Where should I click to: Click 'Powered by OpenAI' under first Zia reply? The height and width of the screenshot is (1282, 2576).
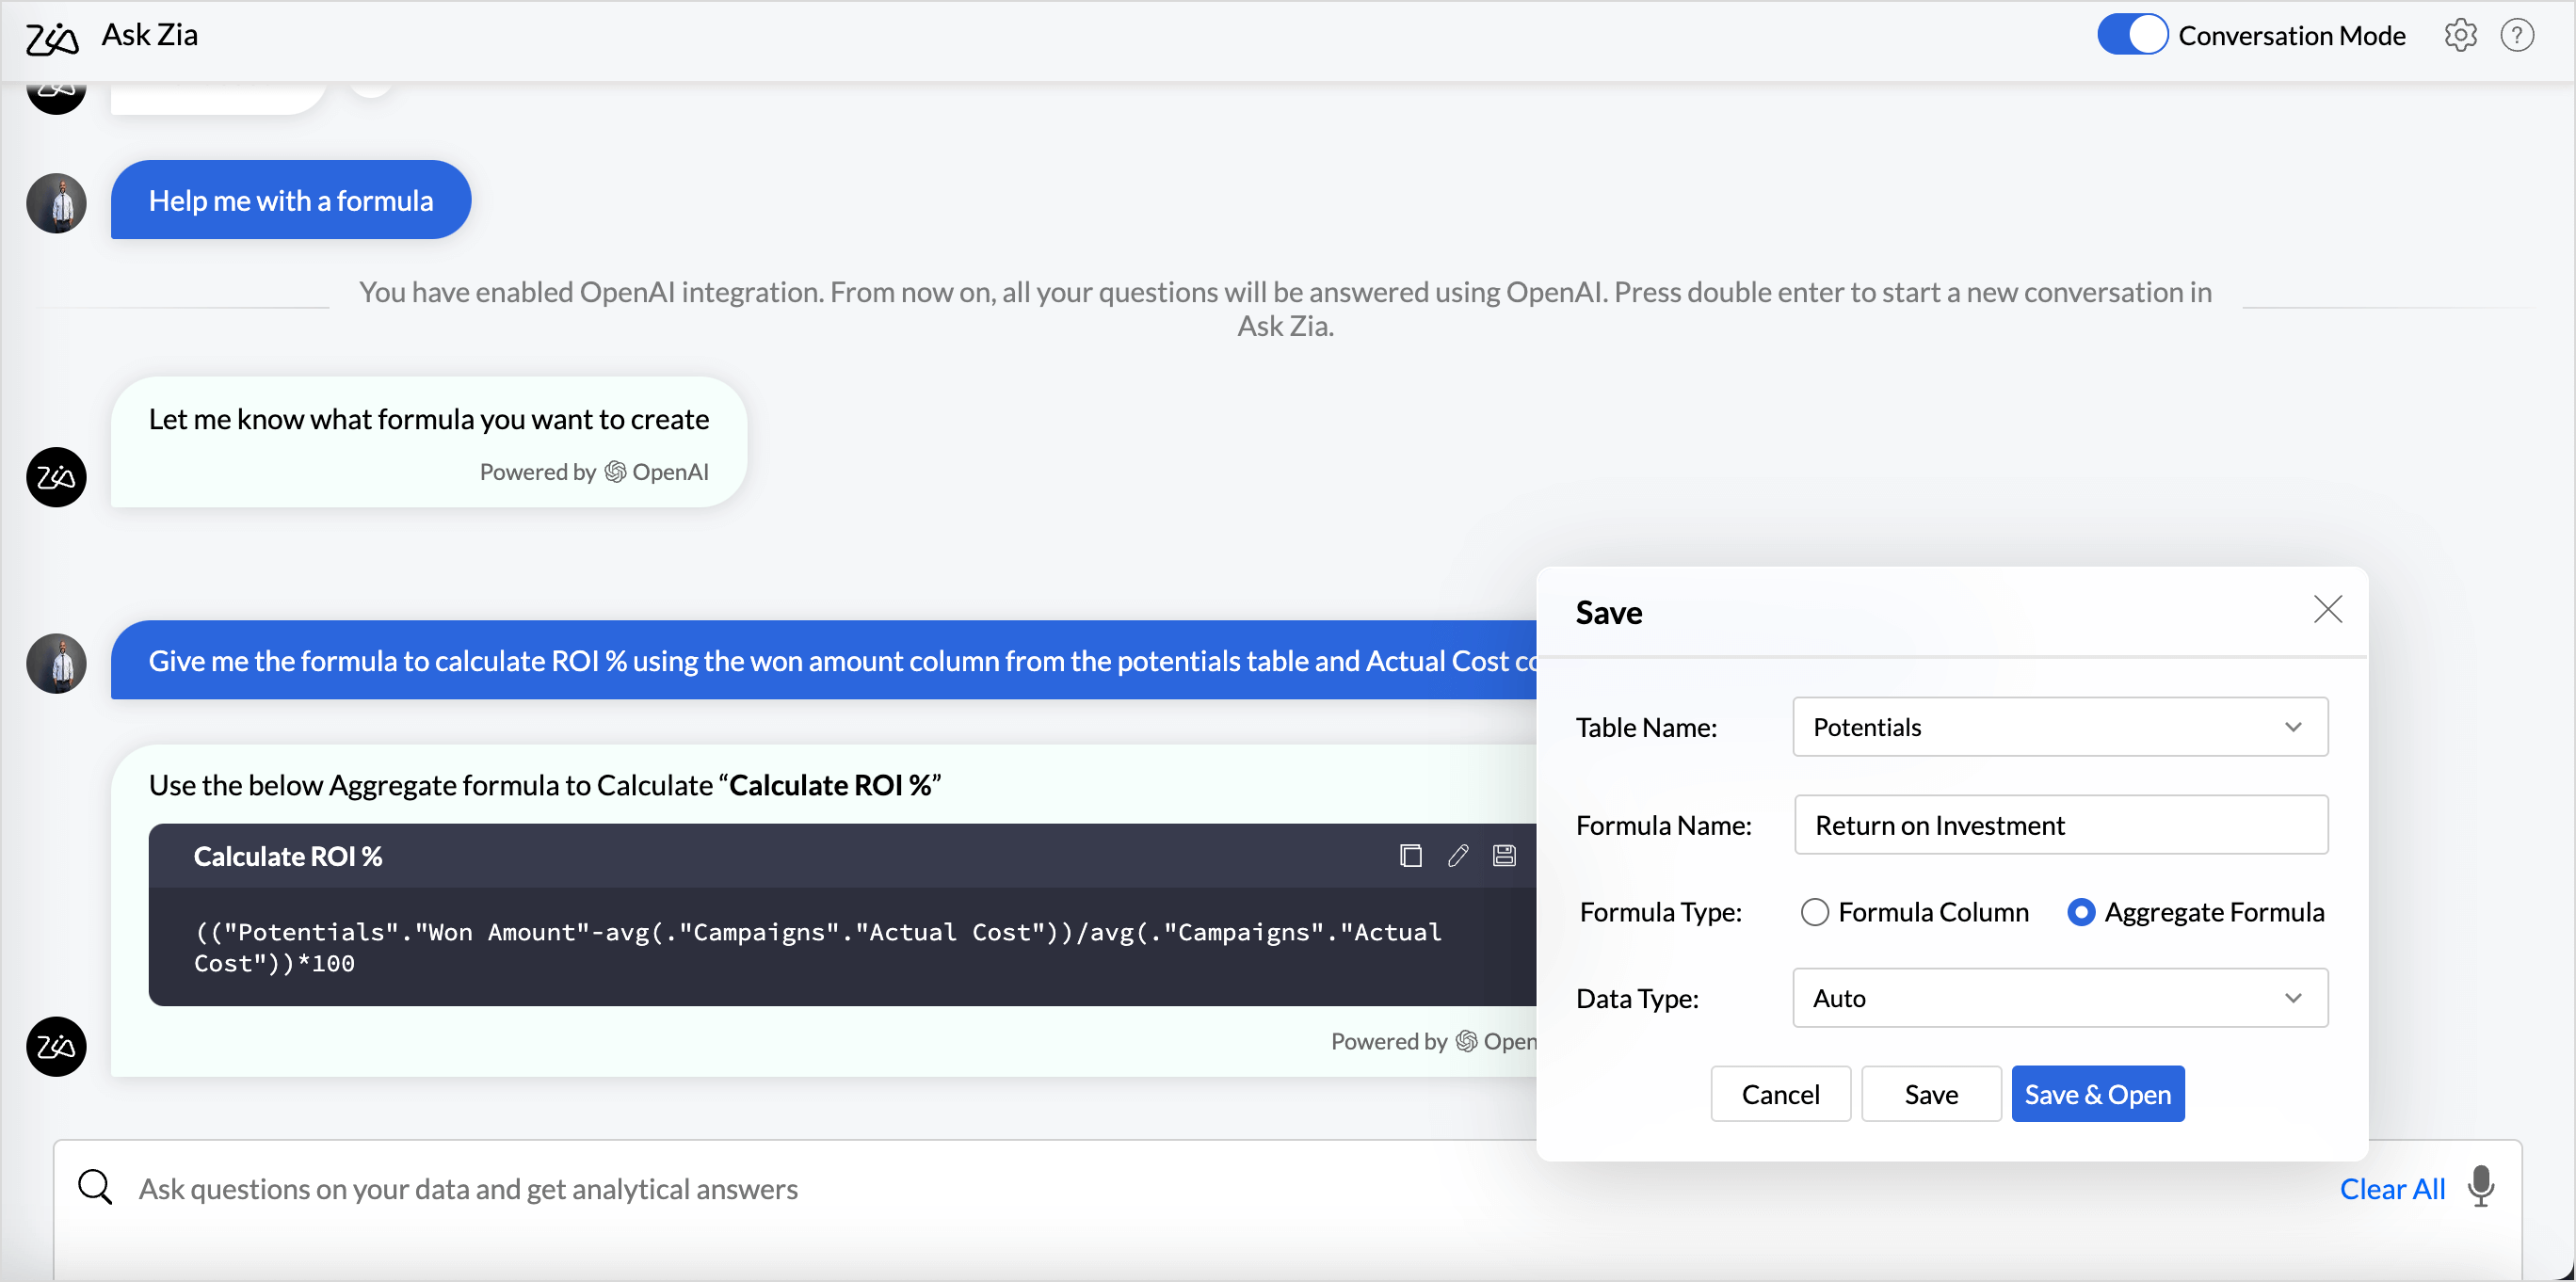pos(594,472)
